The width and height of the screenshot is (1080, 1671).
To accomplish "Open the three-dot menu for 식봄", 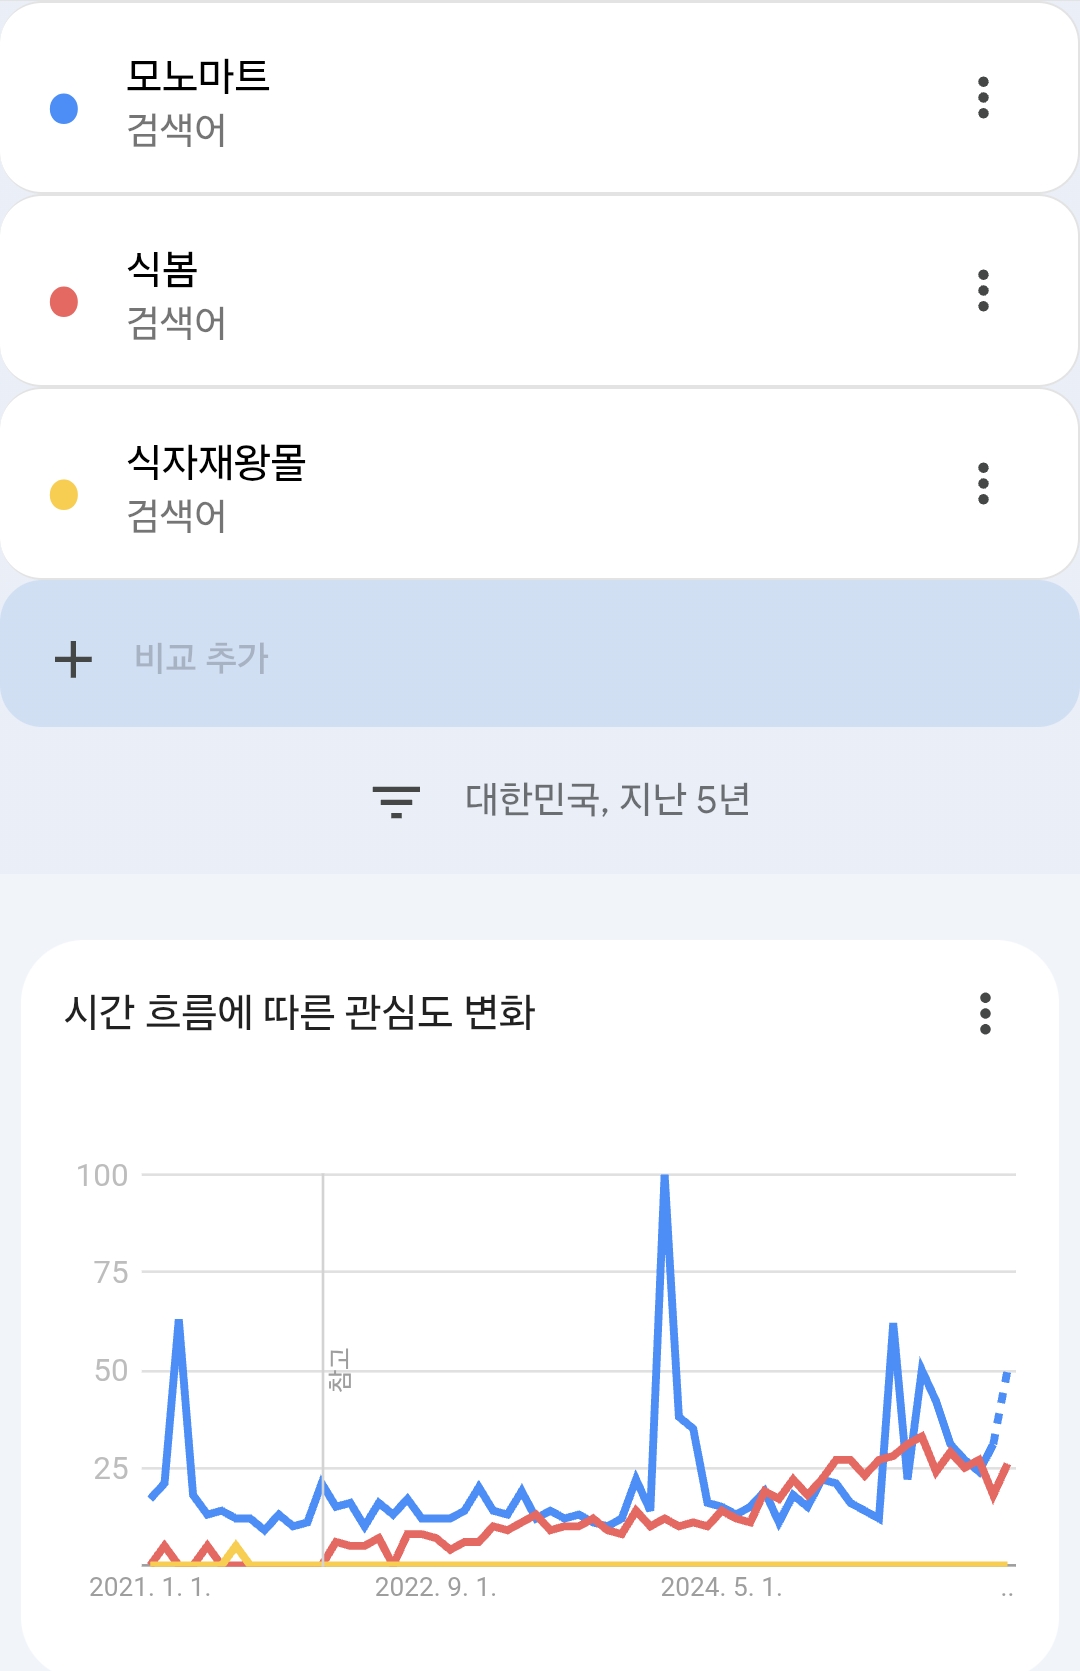I will tap(983, 291).
